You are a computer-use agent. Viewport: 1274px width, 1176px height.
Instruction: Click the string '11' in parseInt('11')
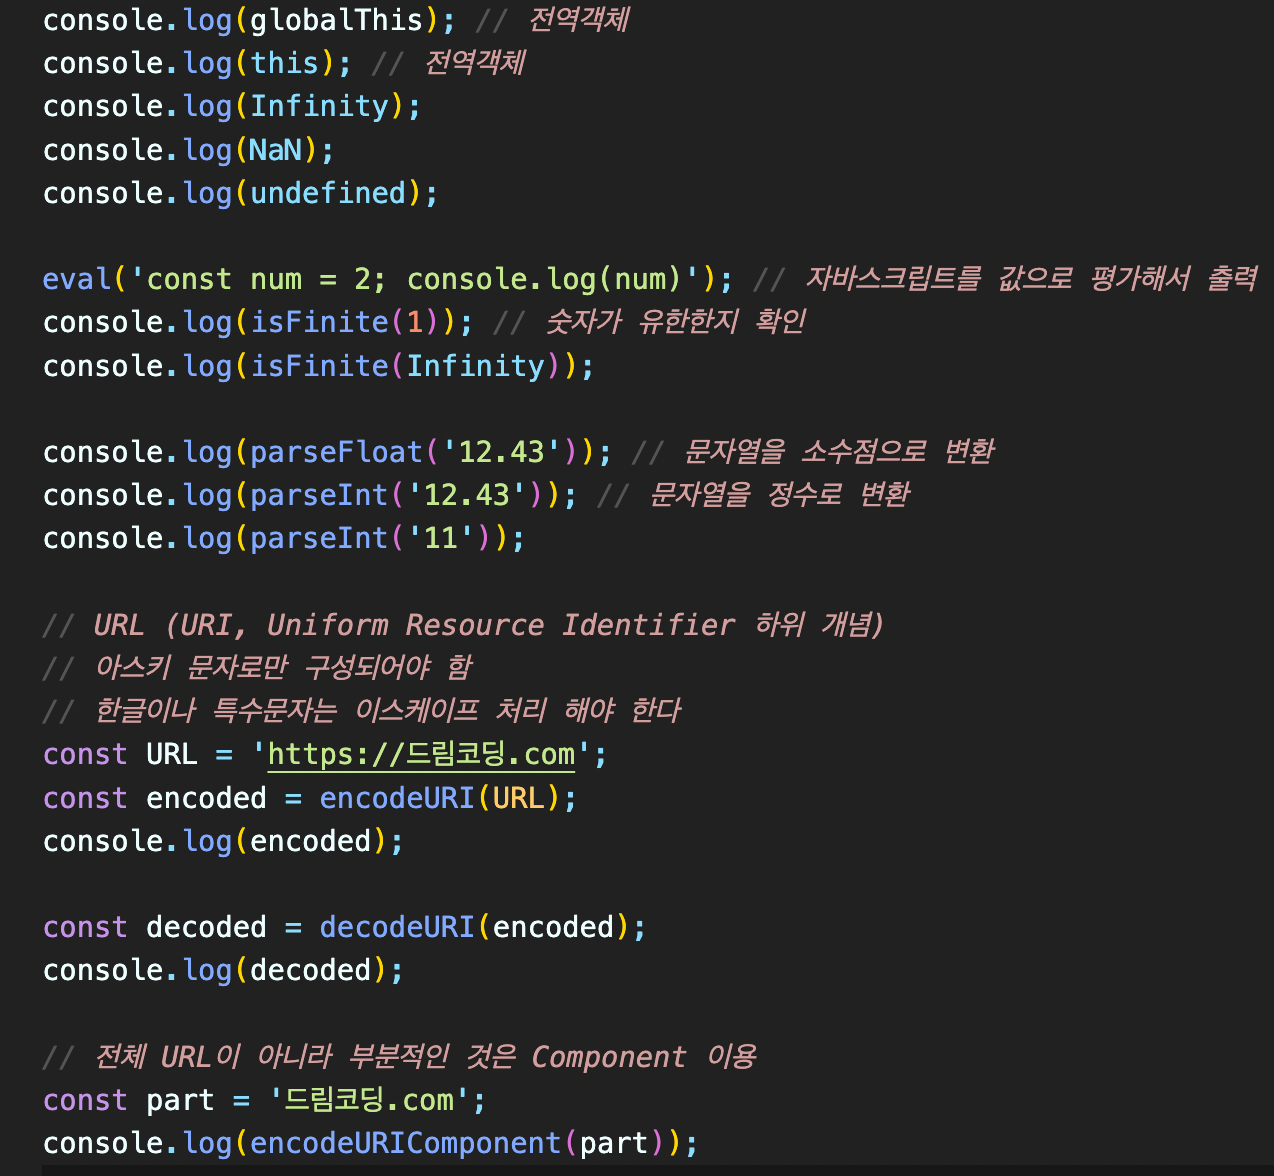(440, 538)
